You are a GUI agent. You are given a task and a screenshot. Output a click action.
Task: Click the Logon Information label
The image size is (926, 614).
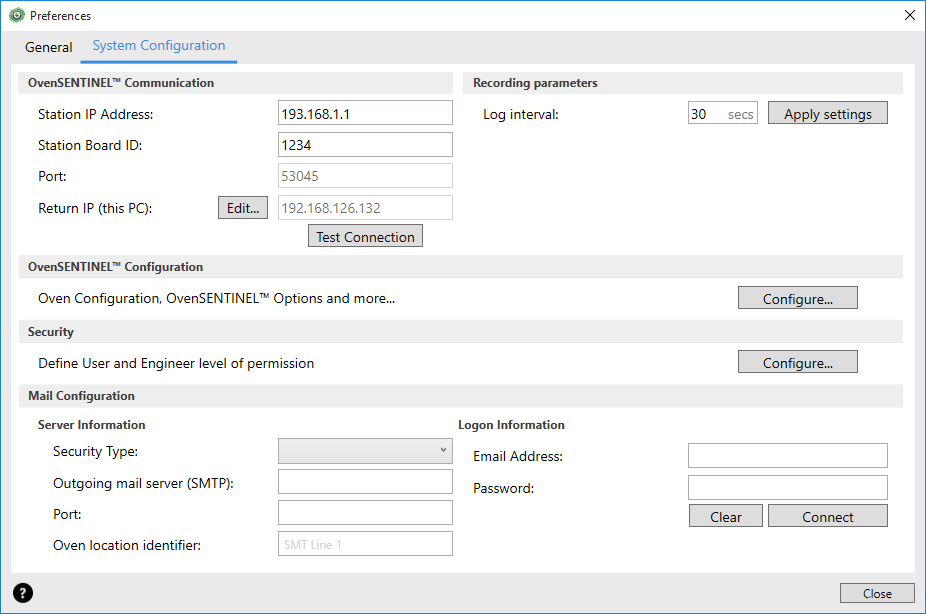click(511, 424)
